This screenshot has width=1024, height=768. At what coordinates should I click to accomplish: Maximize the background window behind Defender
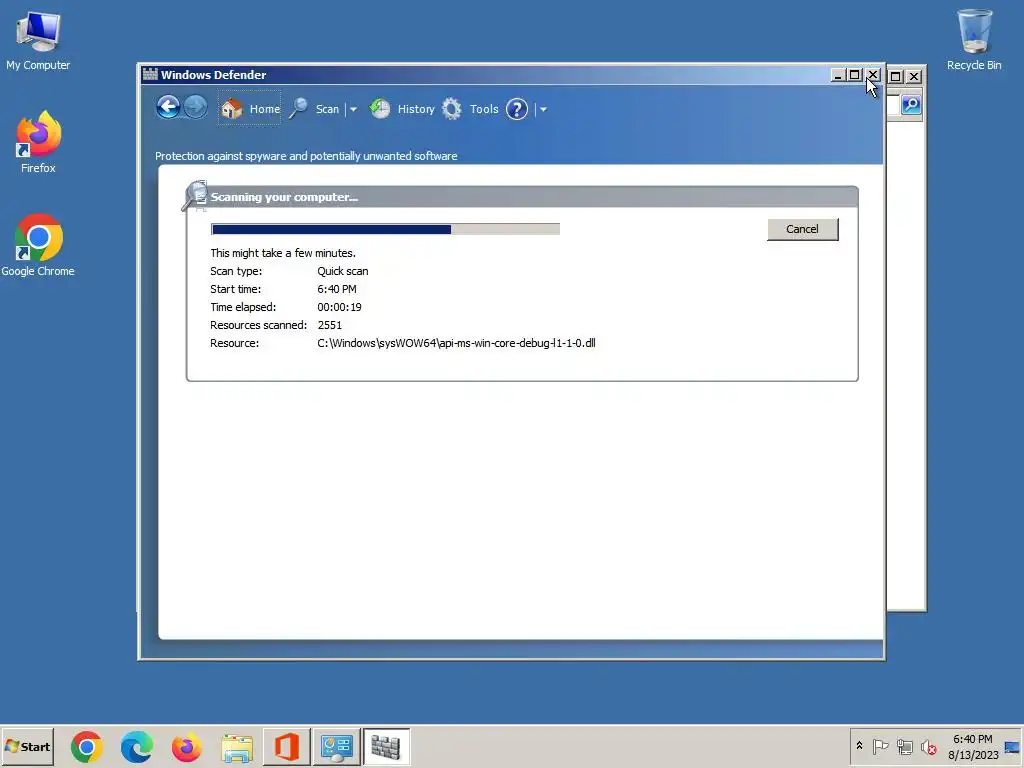[x=896, y=76]
